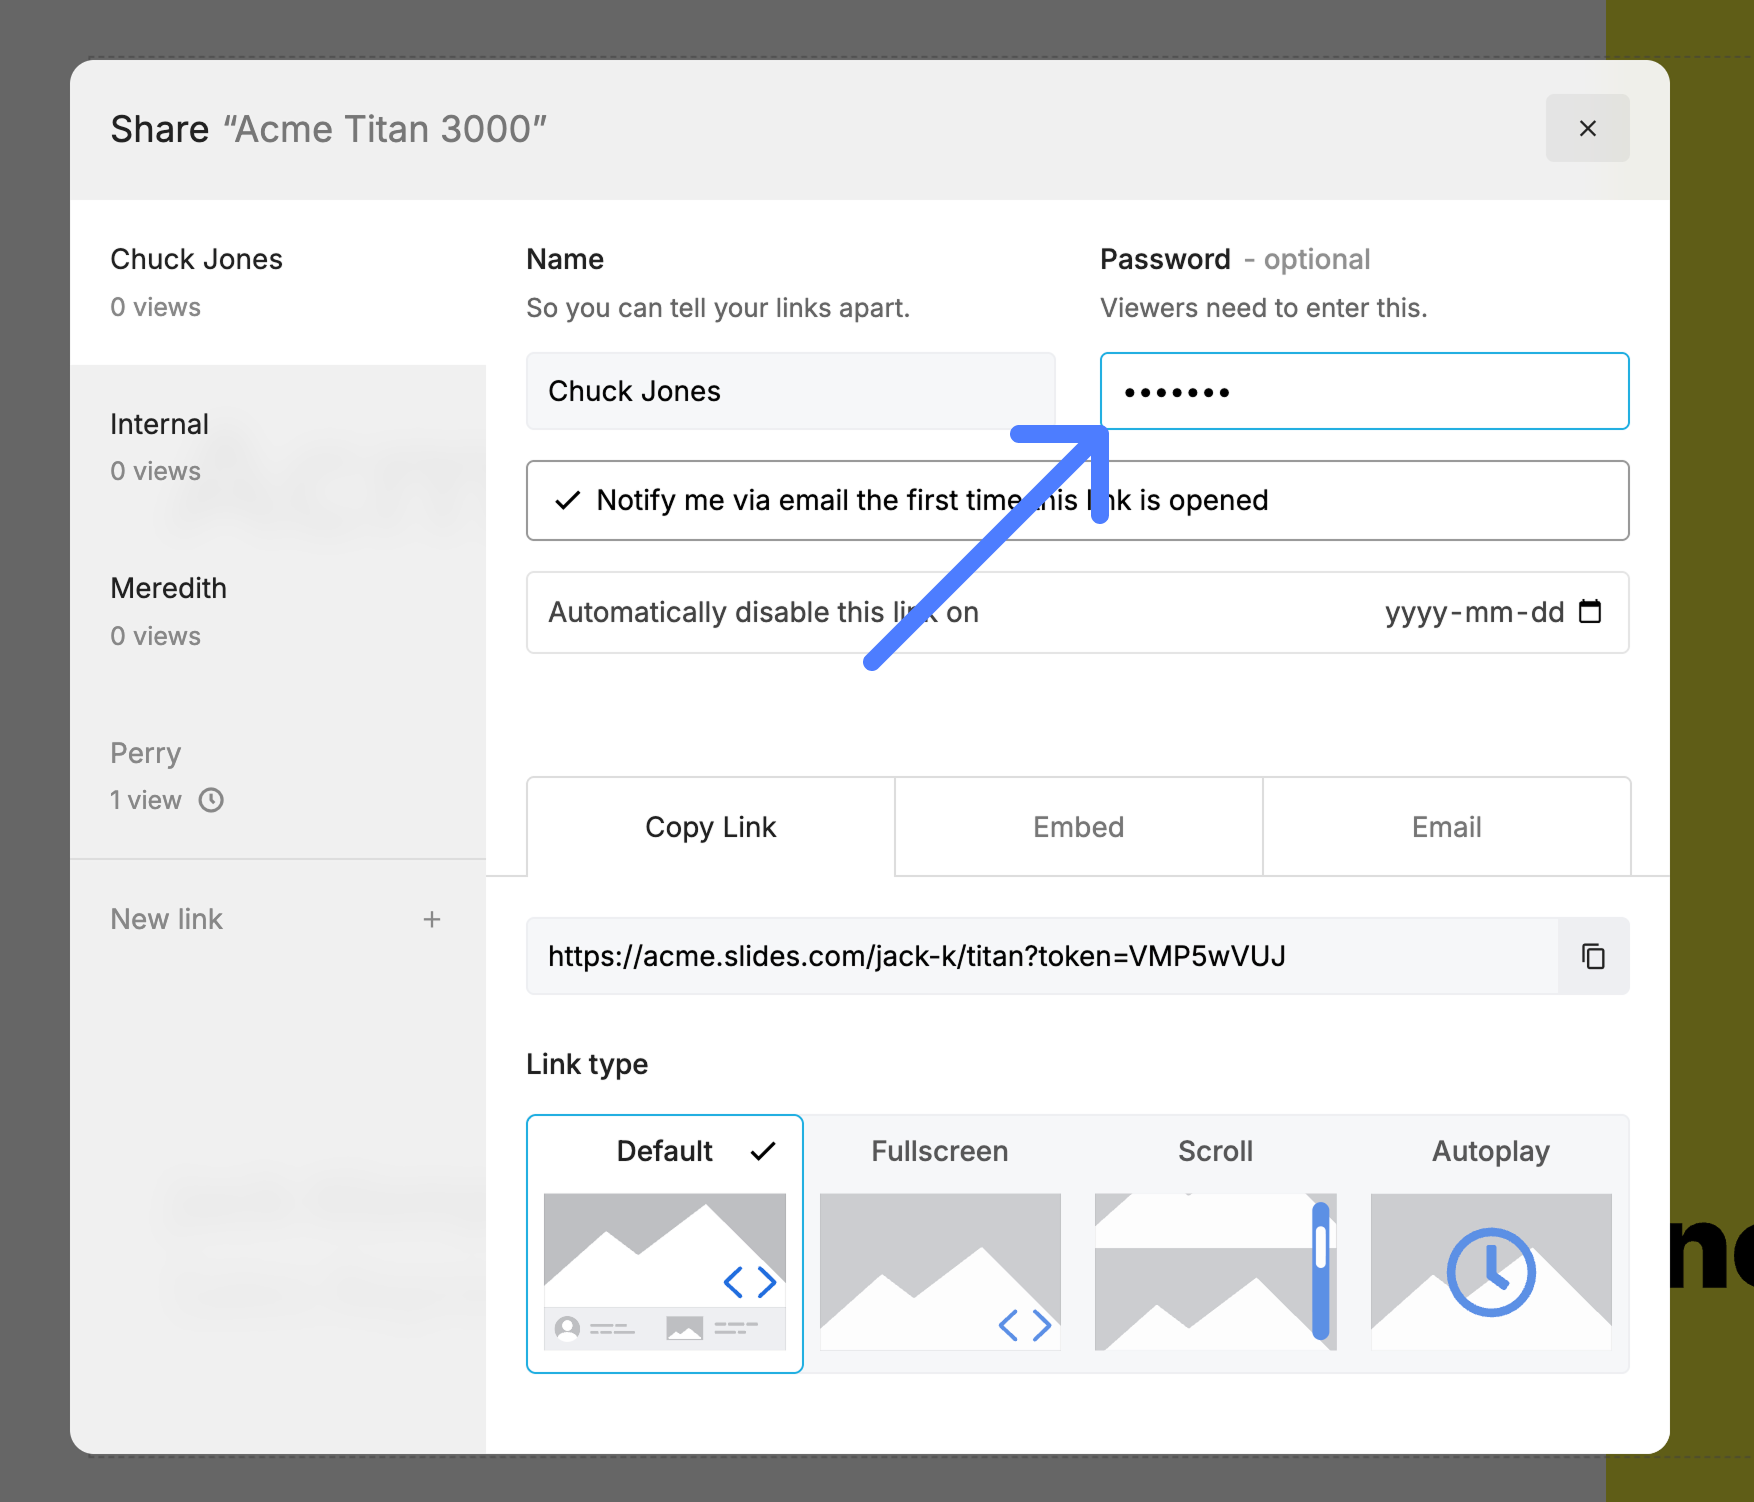Click the 'Viewers need to enter this.' text

pos(1264,308)
